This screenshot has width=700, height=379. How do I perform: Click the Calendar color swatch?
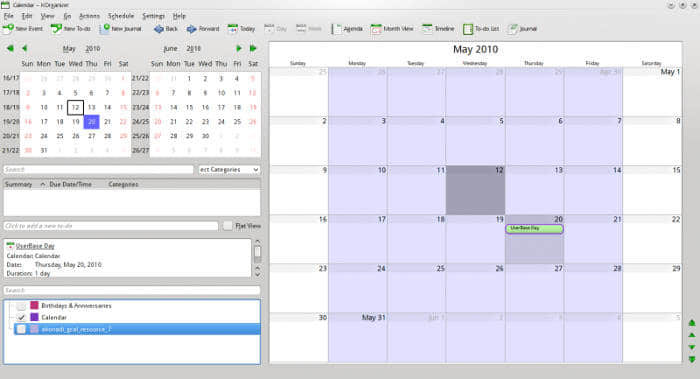tap(34, 317)
